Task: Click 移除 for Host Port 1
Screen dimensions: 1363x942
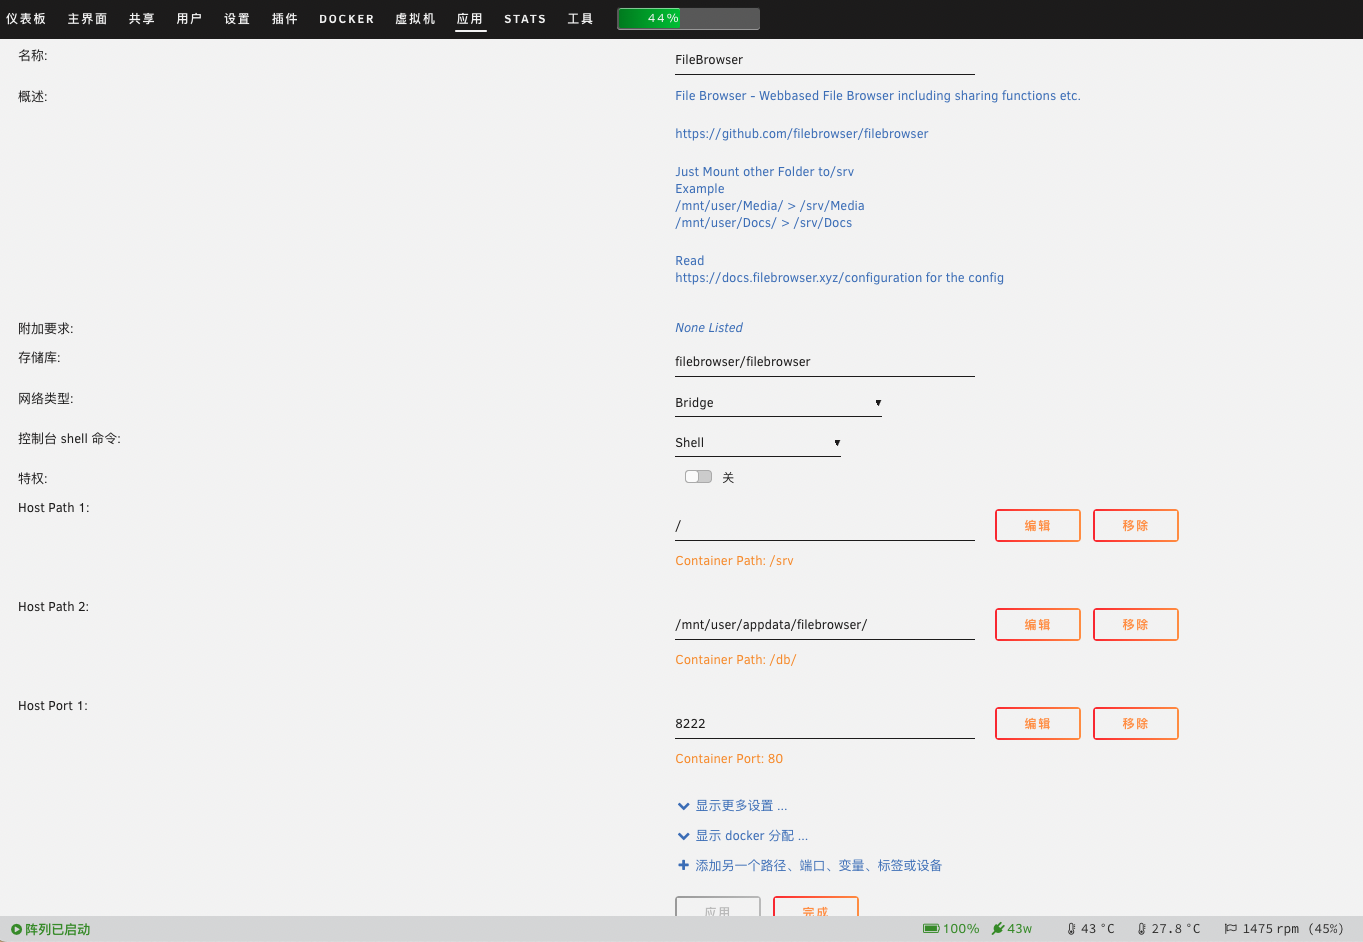Action: click(x=1135, y=723)
